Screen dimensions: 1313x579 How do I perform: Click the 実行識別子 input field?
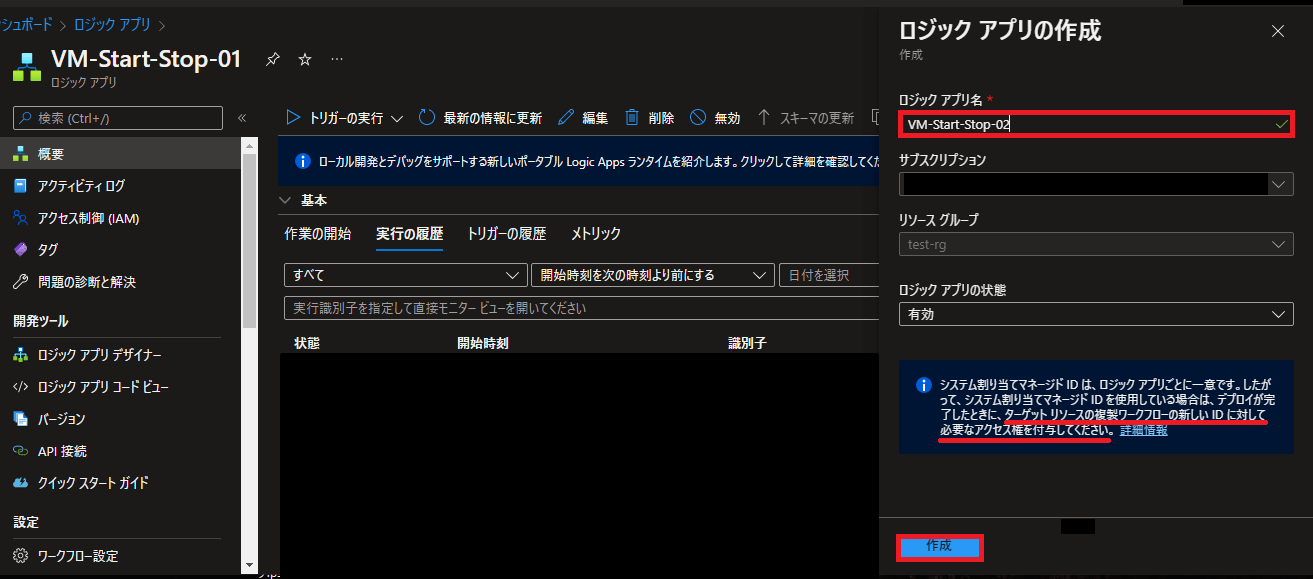(581, 308)
